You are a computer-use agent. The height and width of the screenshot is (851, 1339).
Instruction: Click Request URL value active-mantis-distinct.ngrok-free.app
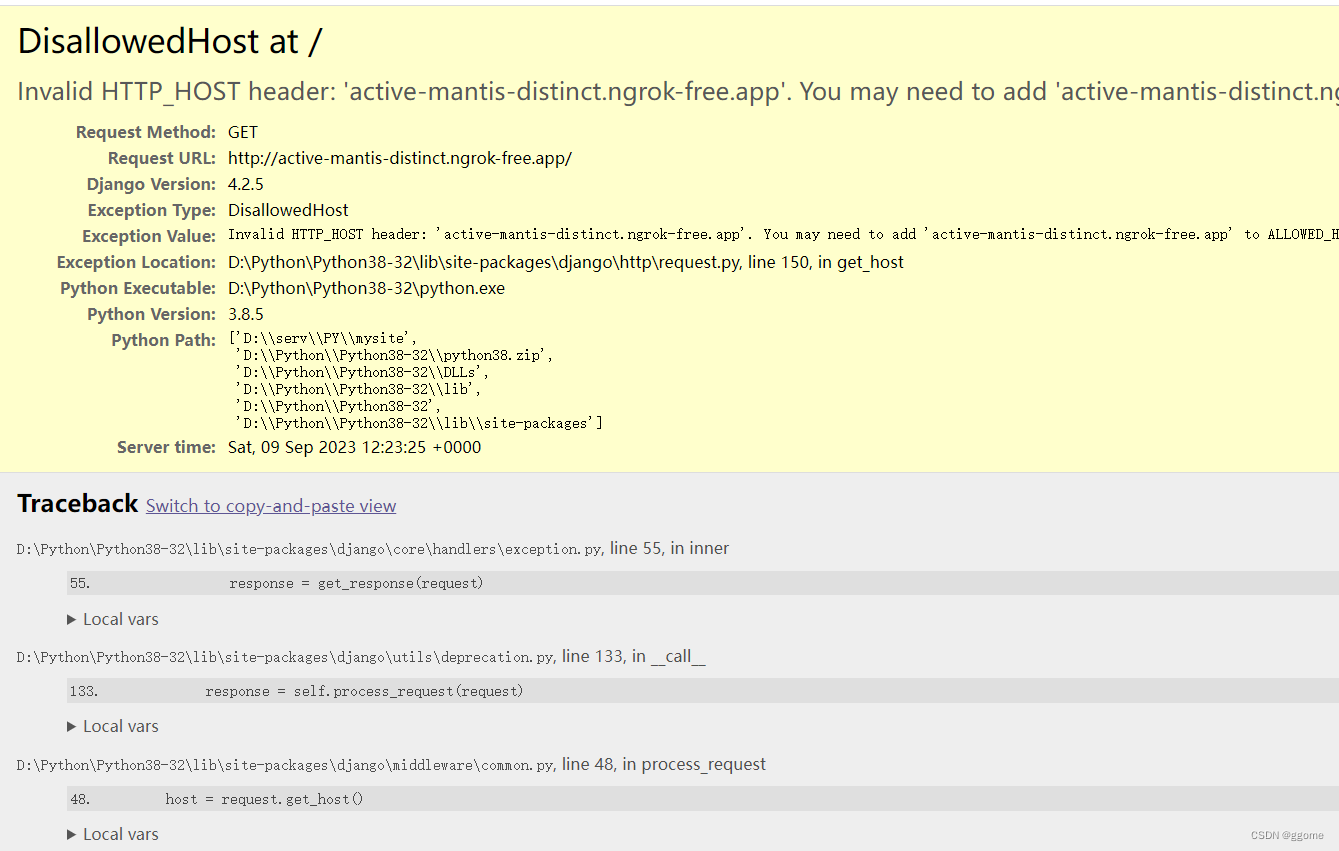tap(400, 158)
